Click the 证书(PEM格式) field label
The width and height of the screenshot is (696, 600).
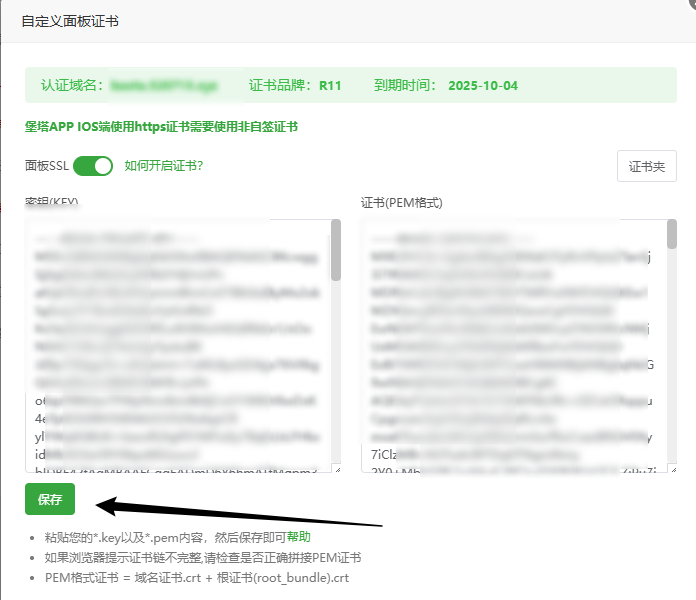(x=401, y=202)
